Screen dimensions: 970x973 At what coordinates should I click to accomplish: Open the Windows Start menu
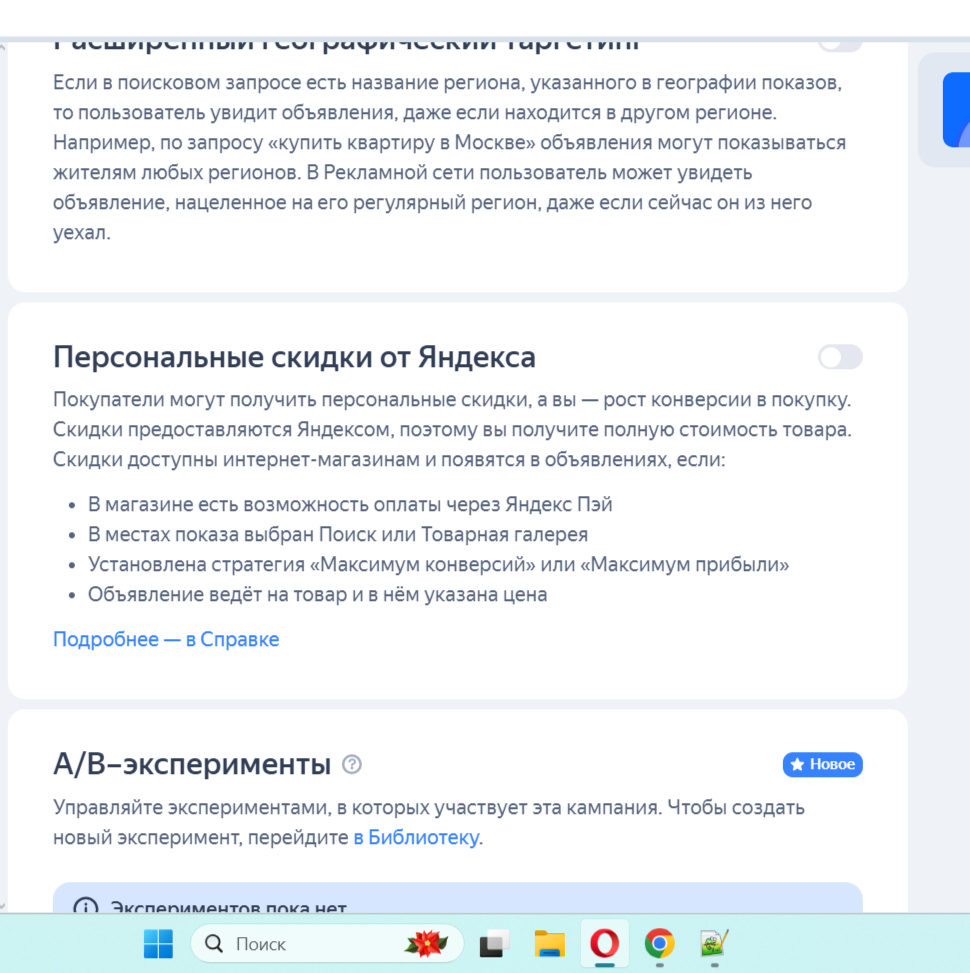(158, 943)
